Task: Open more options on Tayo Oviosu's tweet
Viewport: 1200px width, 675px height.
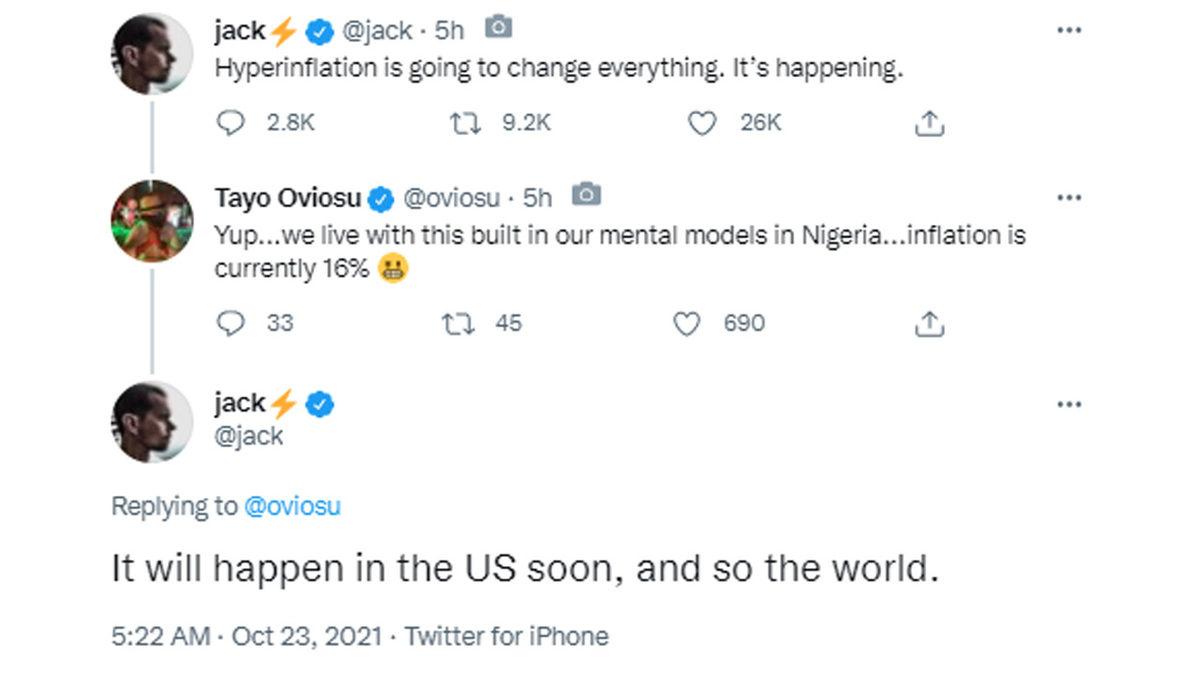Action: pyautogui.click(x=1069, y=197)
